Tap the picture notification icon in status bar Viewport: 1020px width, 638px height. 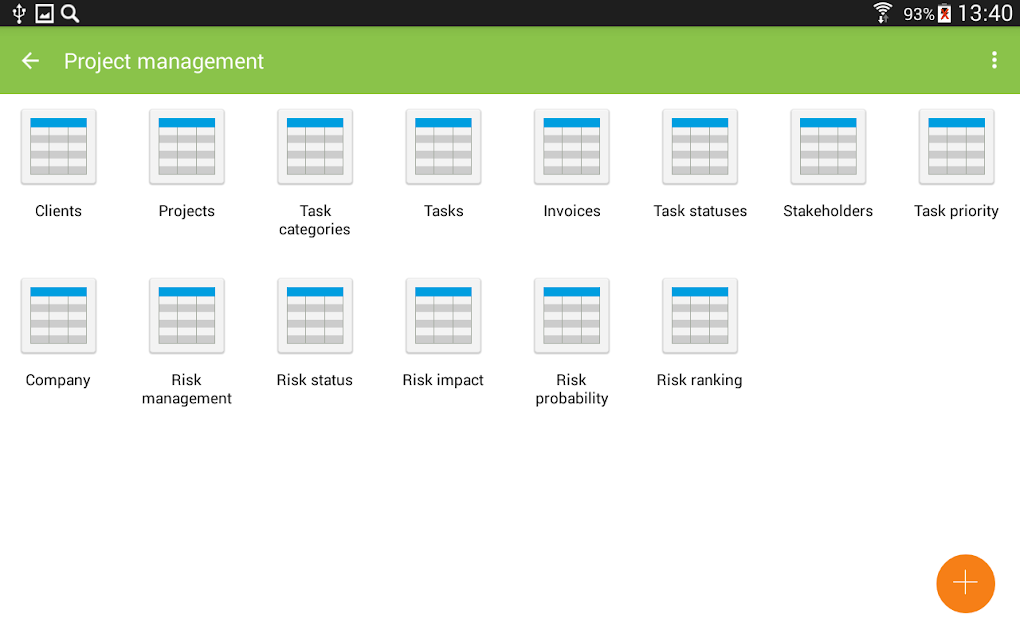44,13
